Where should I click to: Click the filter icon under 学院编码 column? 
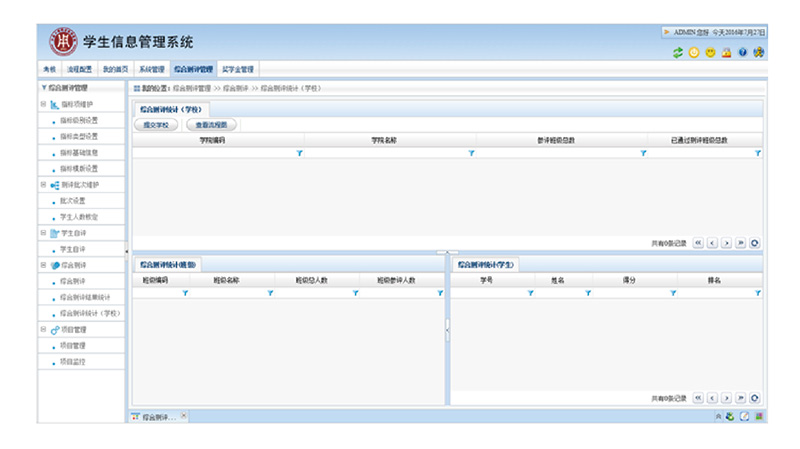[x=299, y=153]
